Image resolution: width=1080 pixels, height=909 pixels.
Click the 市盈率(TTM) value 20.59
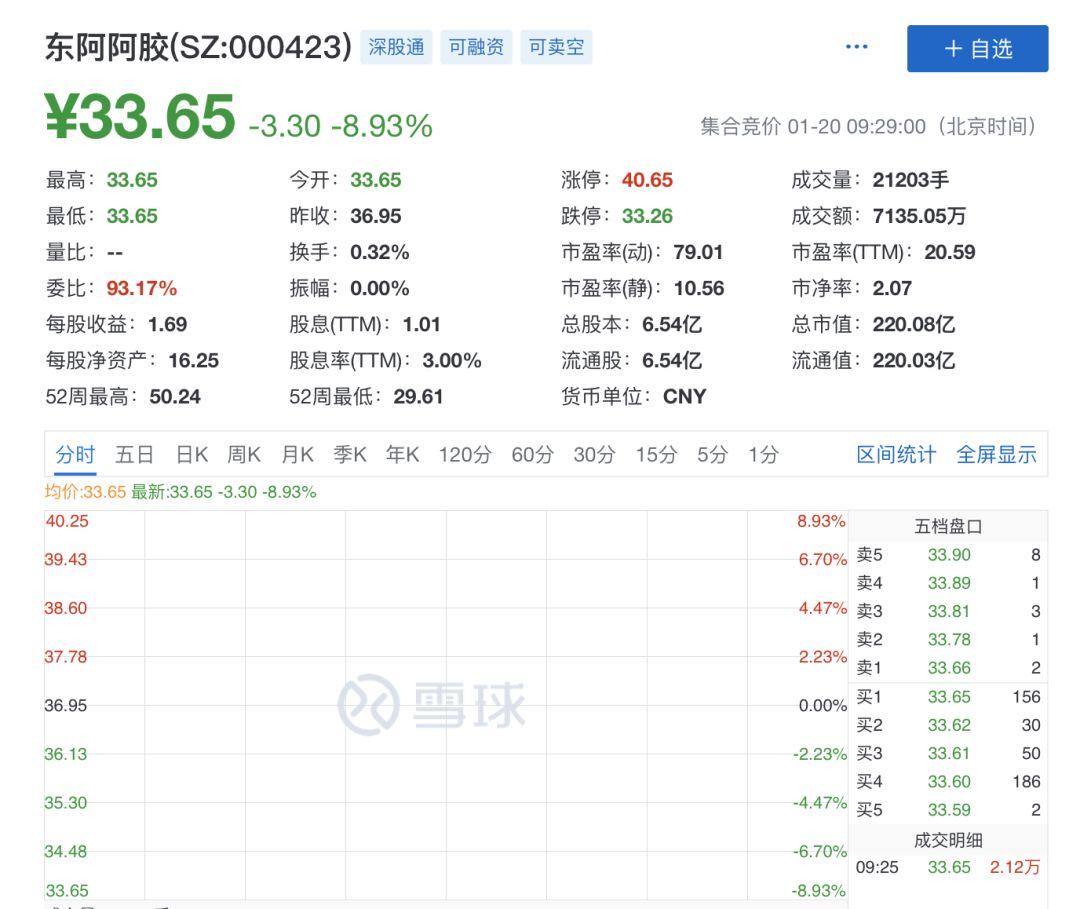click(950, 252)
